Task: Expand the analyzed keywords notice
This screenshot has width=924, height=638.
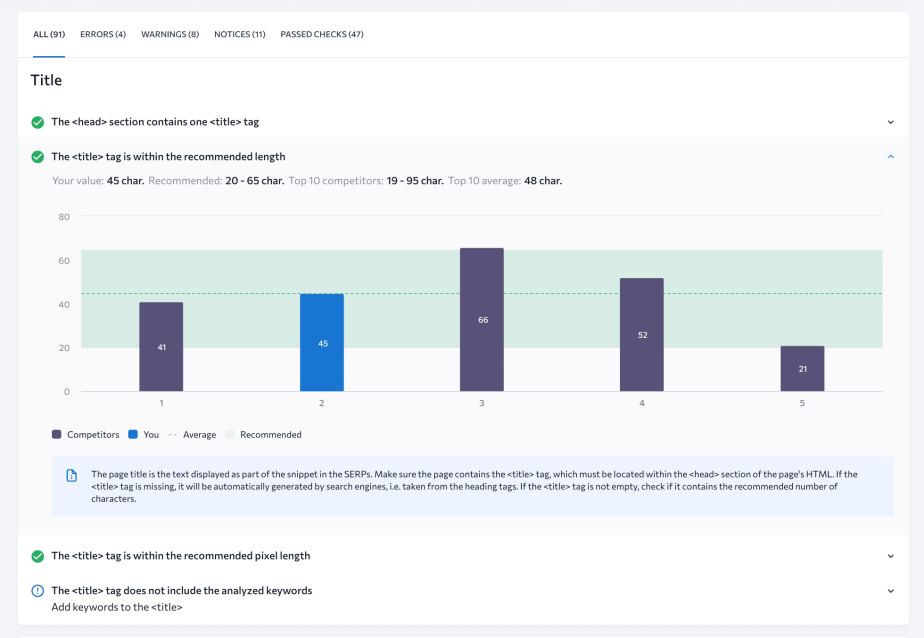Action: 890,590
